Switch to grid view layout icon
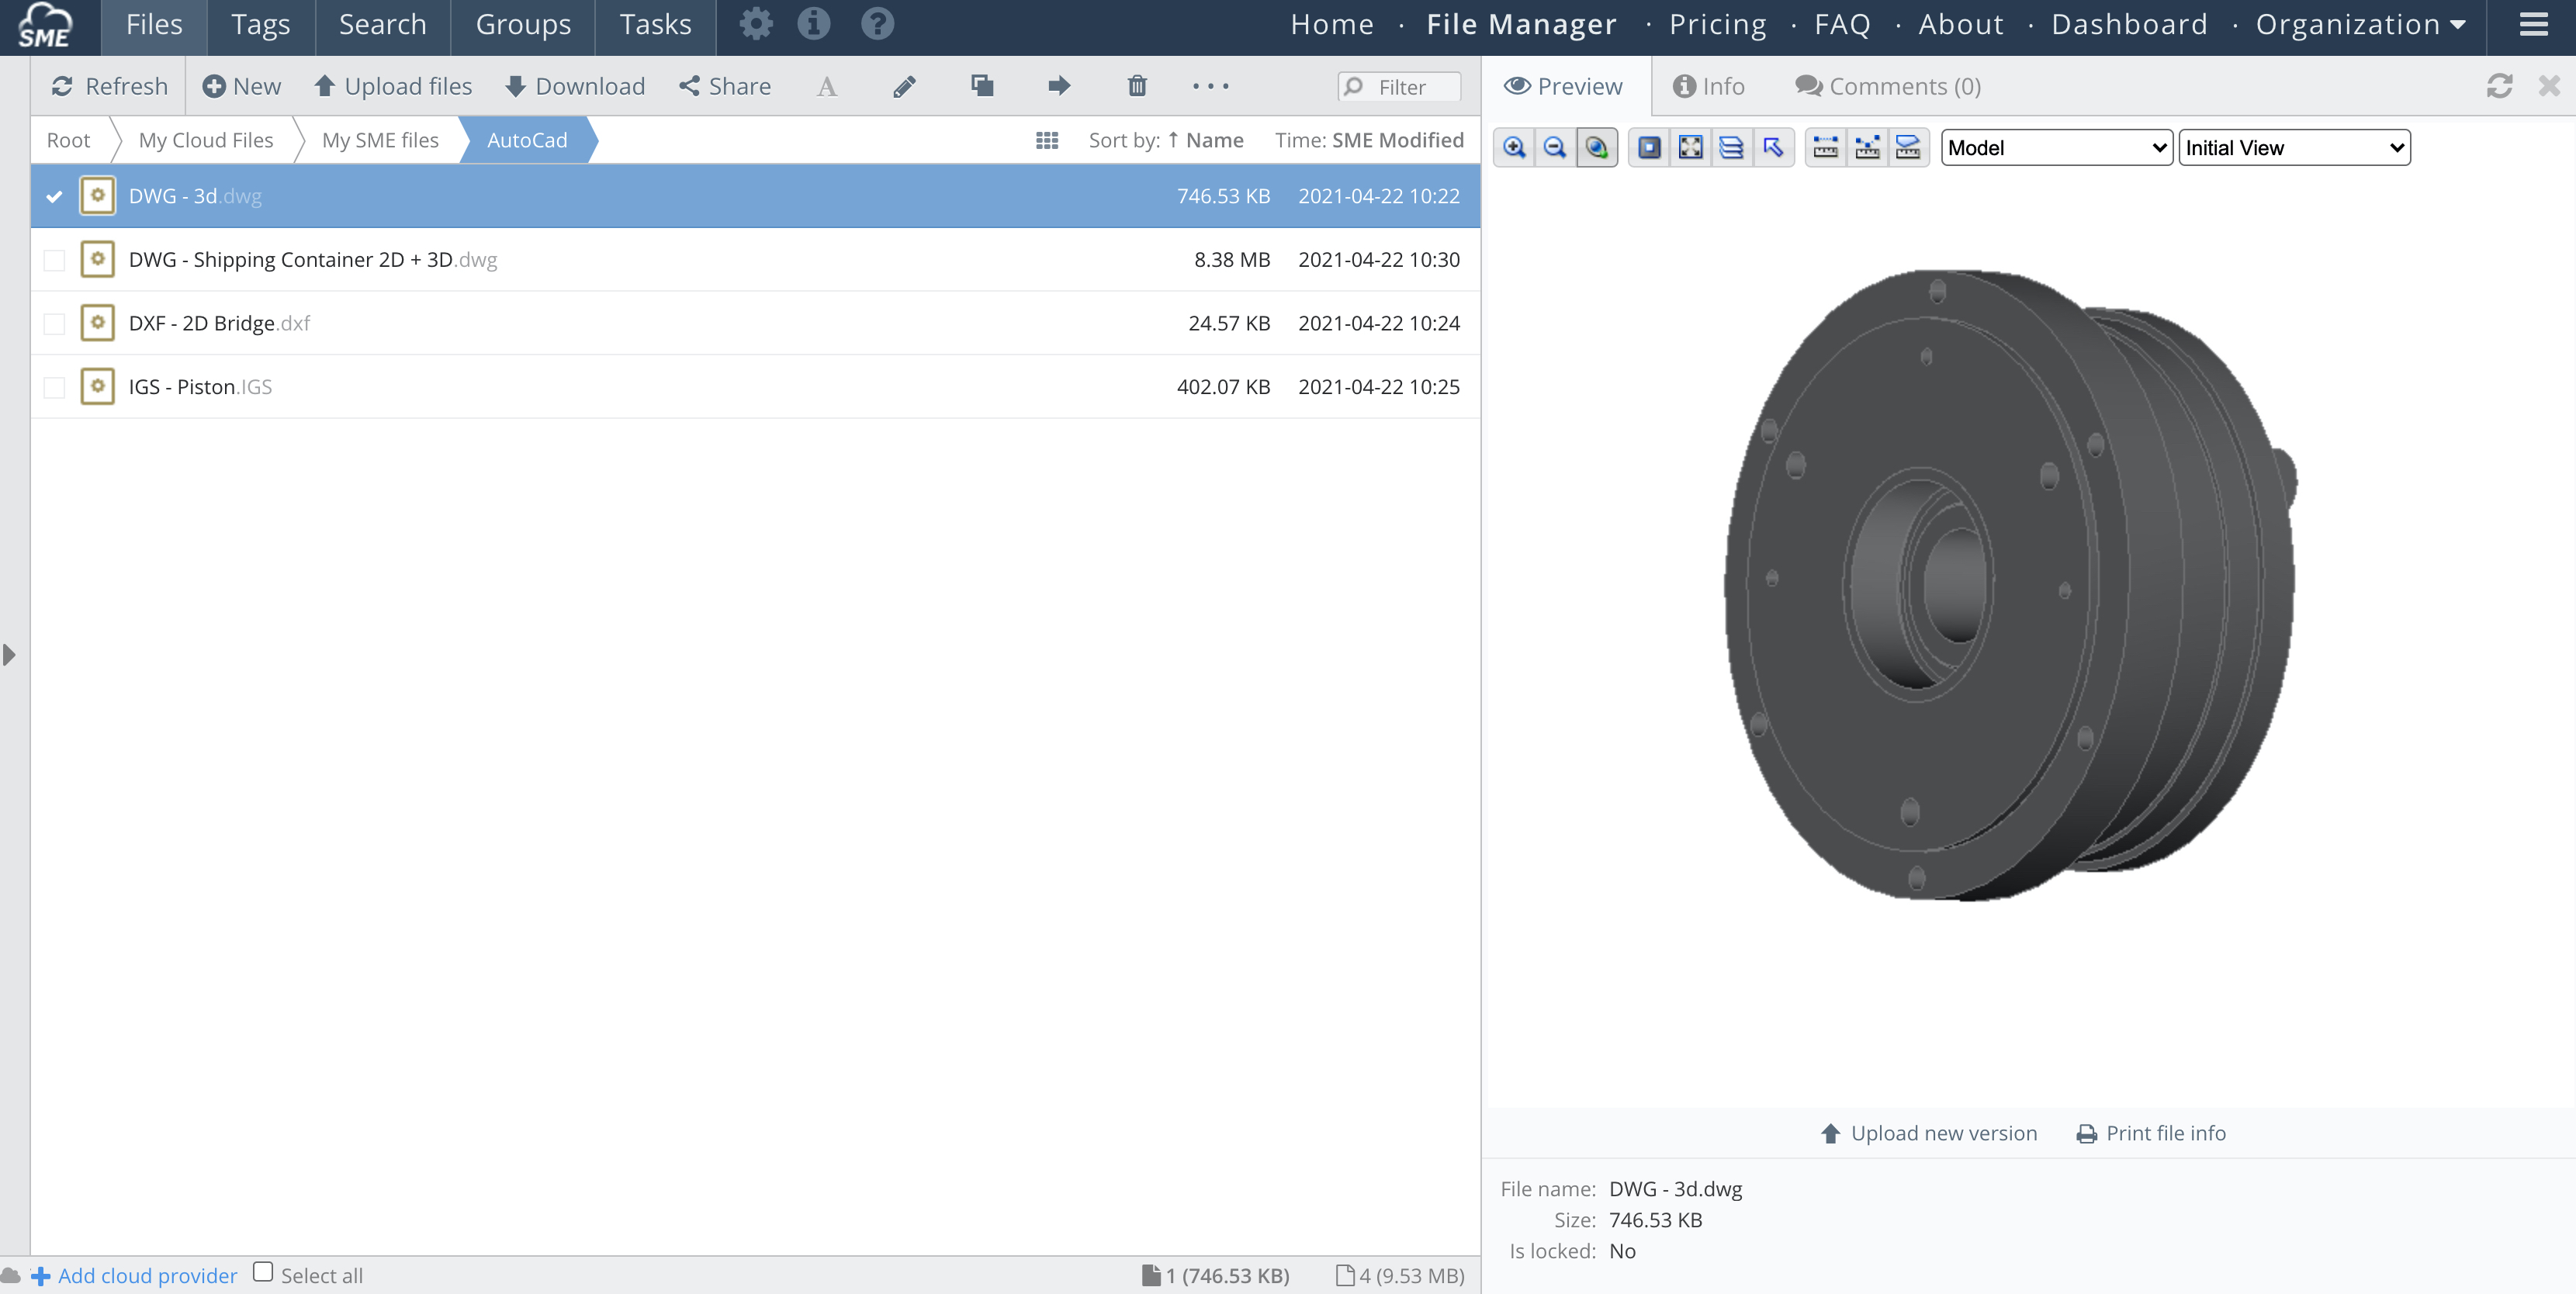 pyautogui.click(x=1047, y=140)
